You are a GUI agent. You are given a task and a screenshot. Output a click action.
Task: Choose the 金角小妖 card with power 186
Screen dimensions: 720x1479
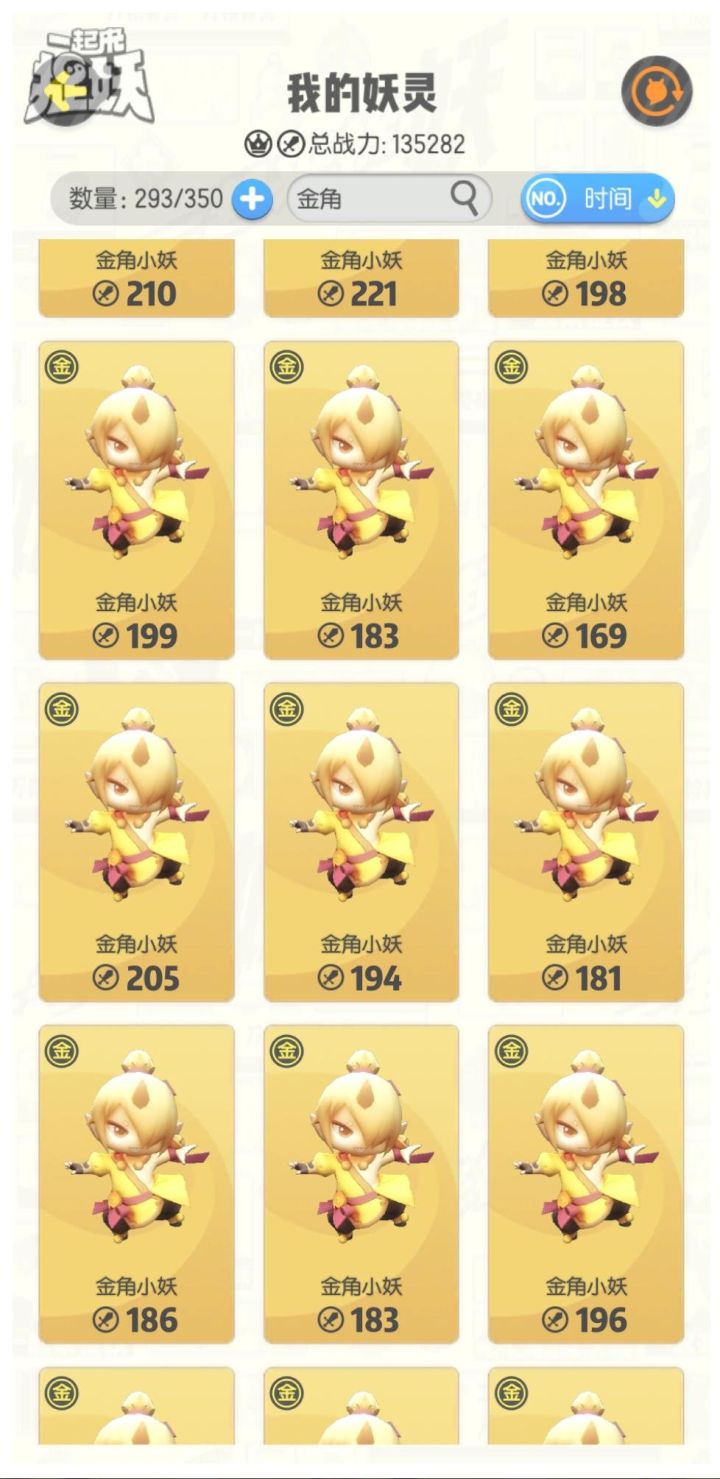136,1184
